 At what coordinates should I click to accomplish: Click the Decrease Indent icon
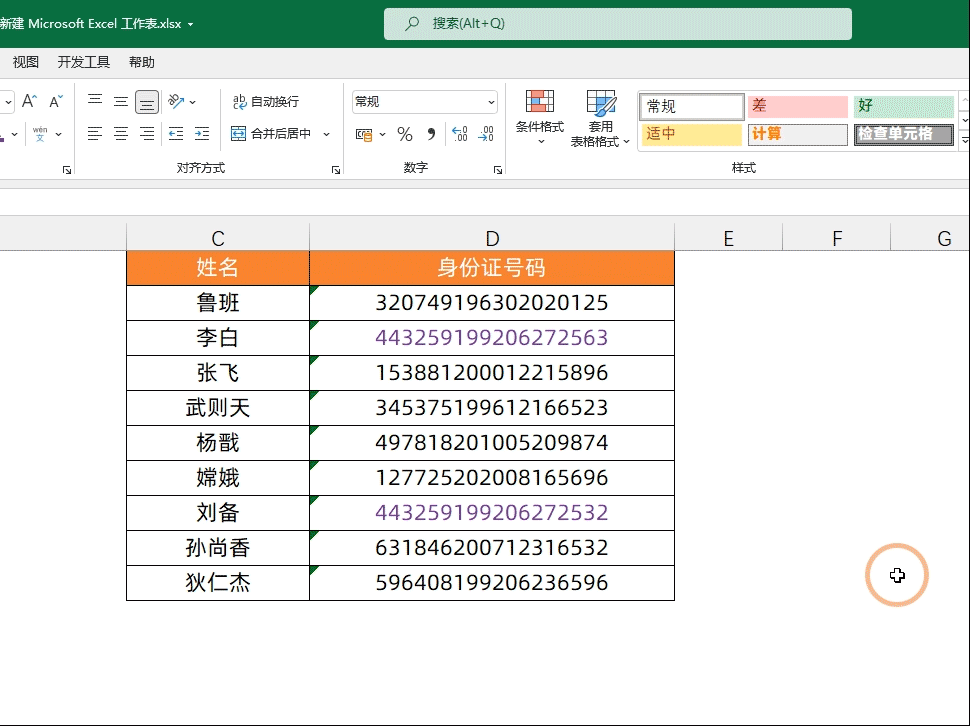pos(176,134)
